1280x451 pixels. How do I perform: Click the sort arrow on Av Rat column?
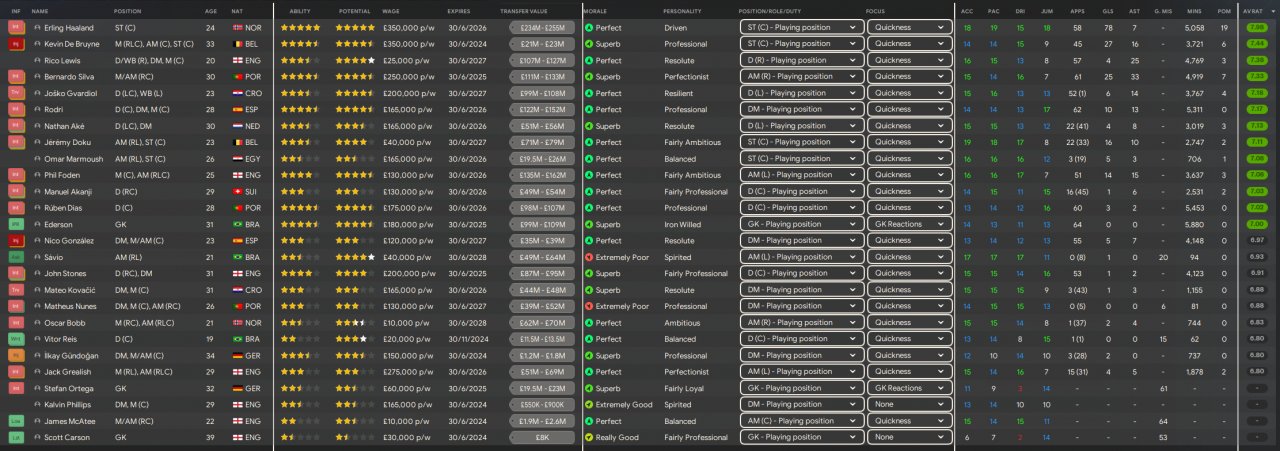(x=1271, y=10)
